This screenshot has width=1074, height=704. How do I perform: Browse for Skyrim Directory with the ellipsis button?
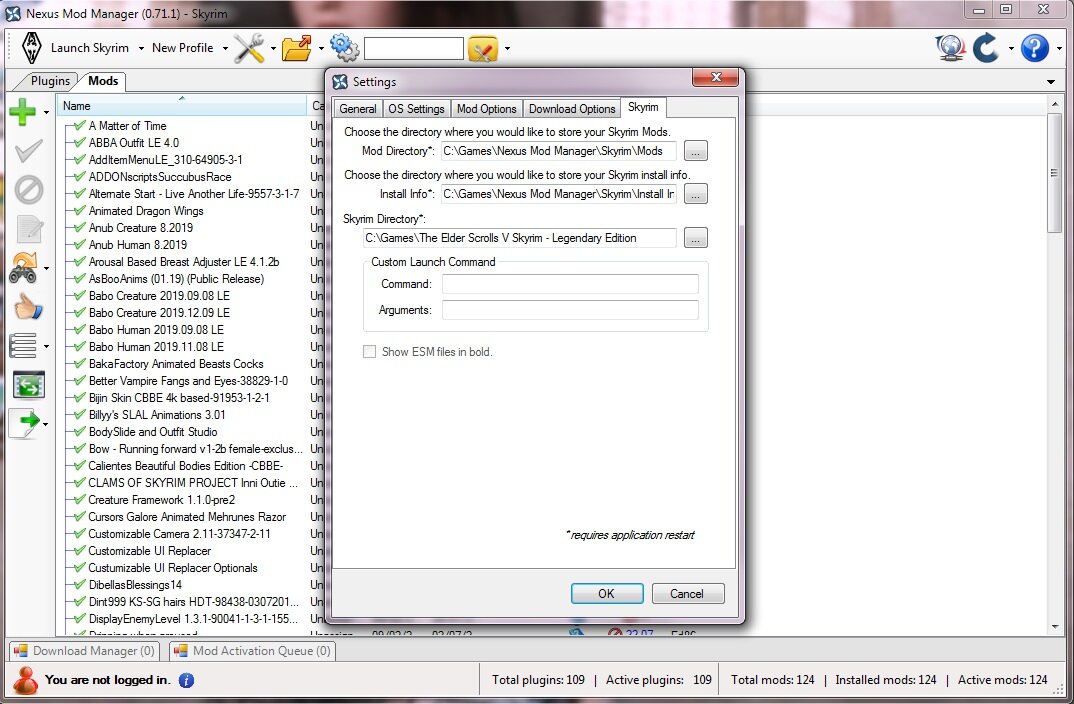tap(695, 238)
